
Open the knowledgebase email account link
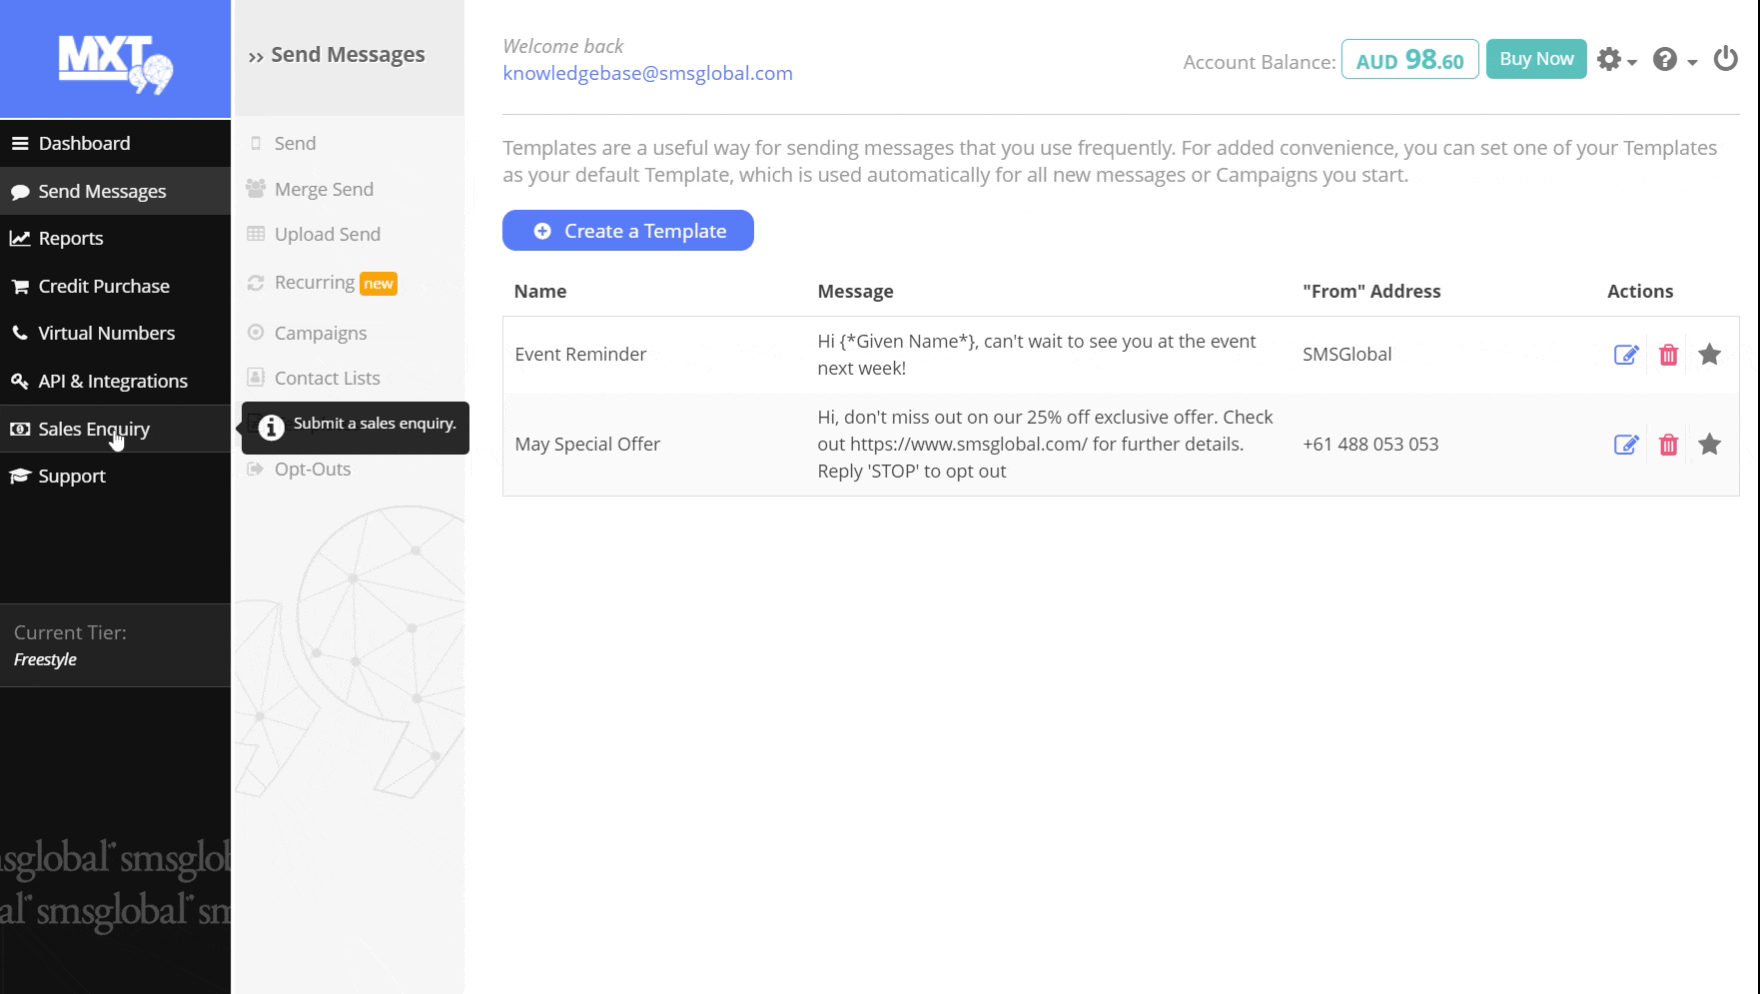click(647, 73)
